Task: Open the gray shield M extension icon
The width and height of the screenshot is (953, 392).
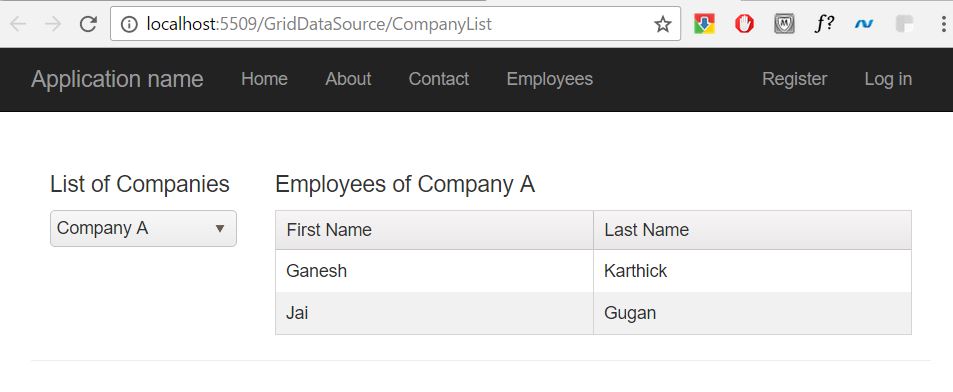Action: pos(784,24)
